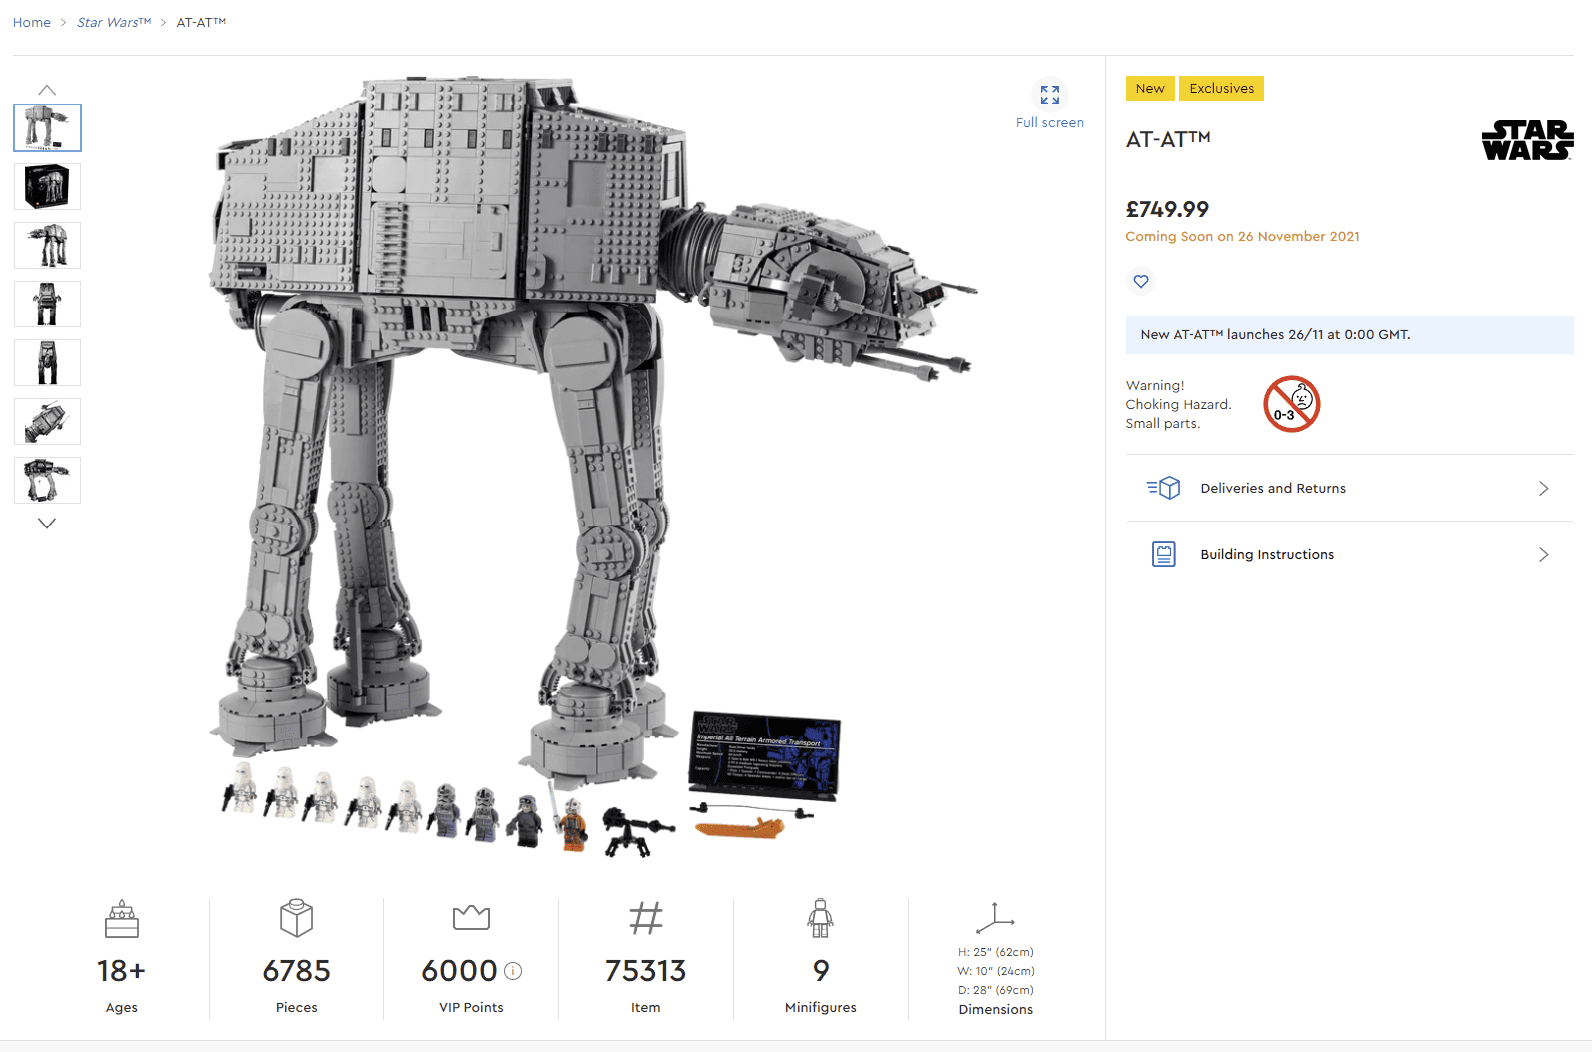Image resolution: width=1592 pixels, height=1052 pixels.
Task: Click the brick icon above Pieces
Action: [x=296, y=918]
